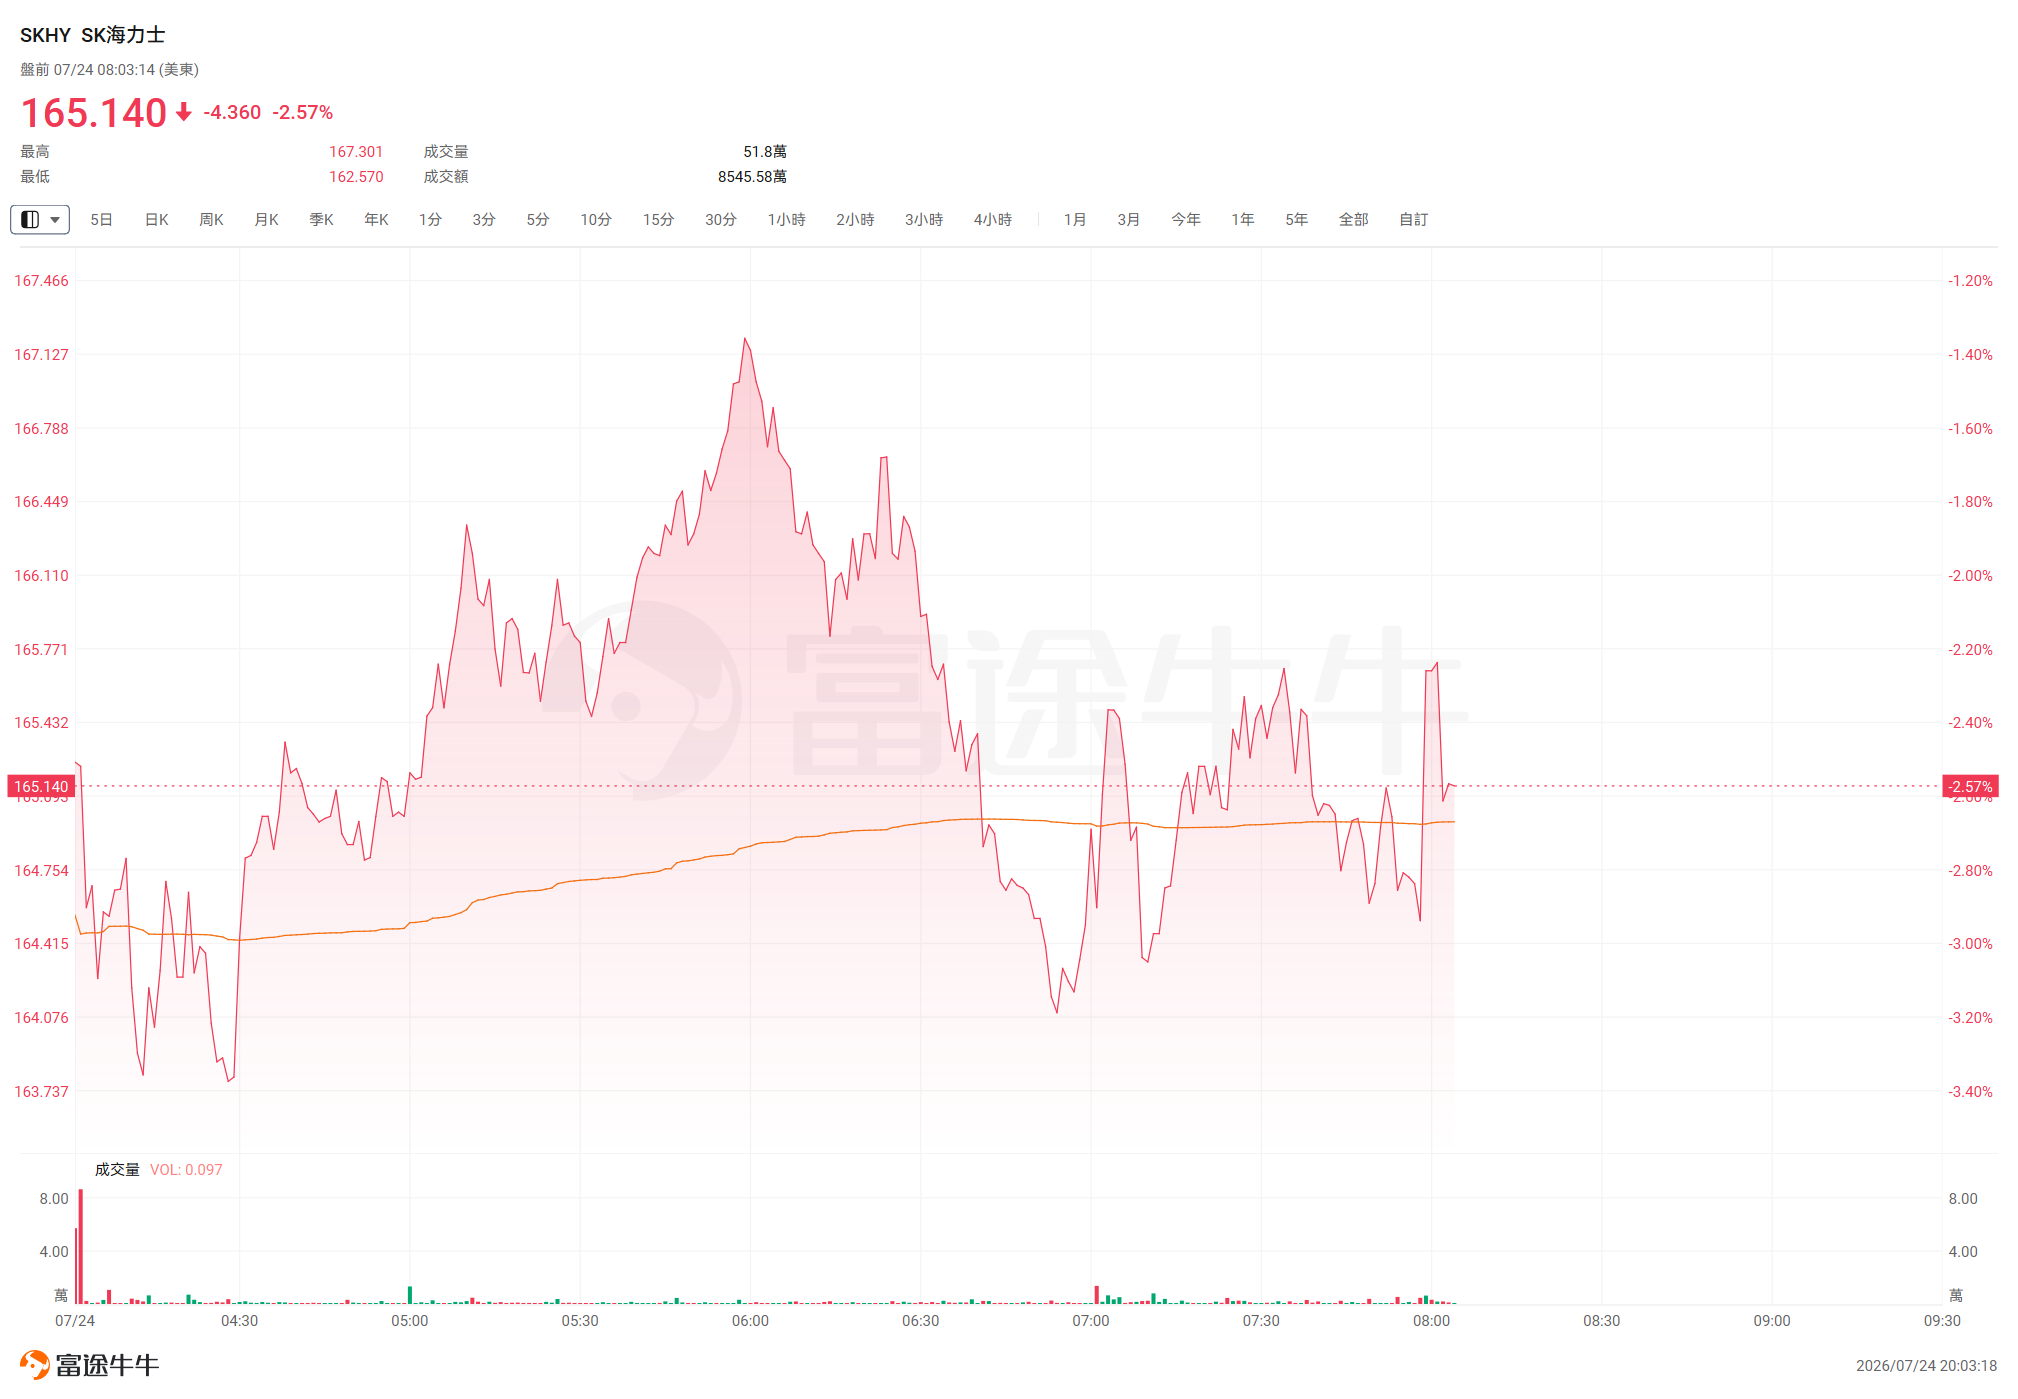The image size is (2018, 1399).
Task: Pick the 3小時 interval
Action: click(924, 219)
